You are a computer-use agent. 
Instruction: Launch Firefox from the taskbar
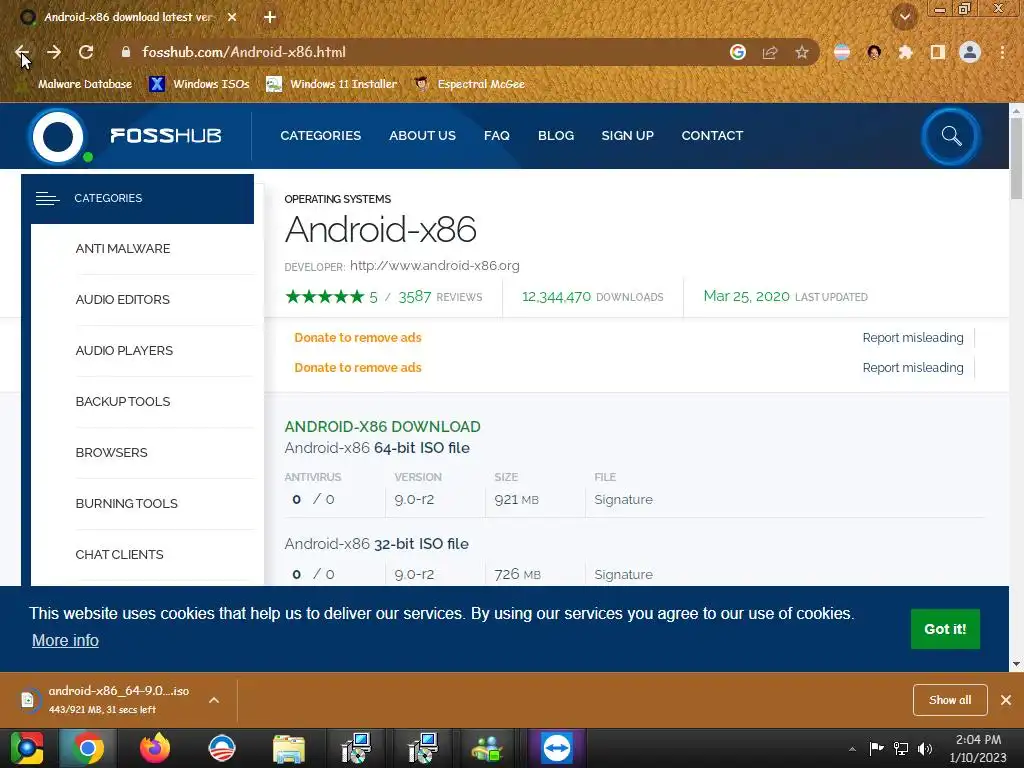tap(155, 748)
